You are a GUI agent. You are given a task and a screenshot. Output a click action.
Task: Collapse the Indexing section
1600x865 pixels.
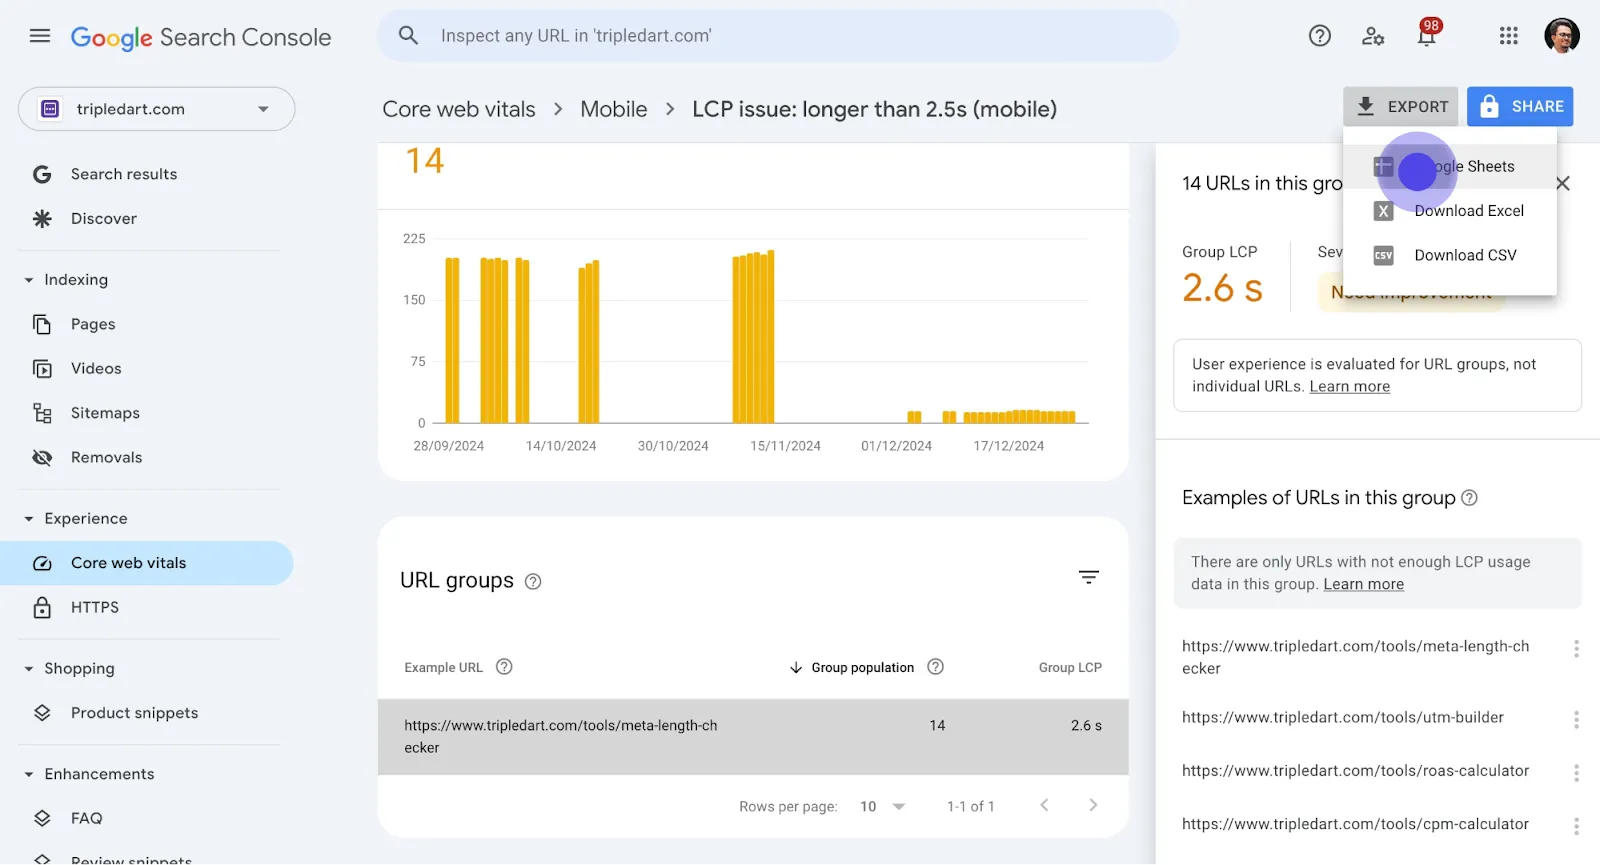pos(29,280)
